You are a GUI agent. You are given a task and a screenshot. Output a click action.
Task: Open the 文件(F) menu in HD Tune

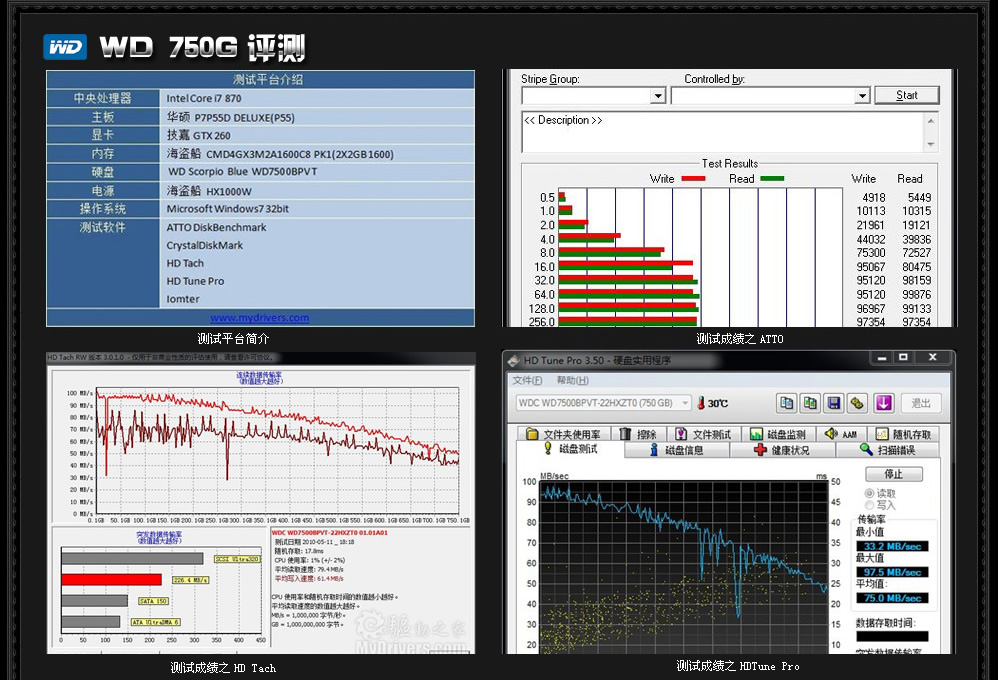click(527, 380)
